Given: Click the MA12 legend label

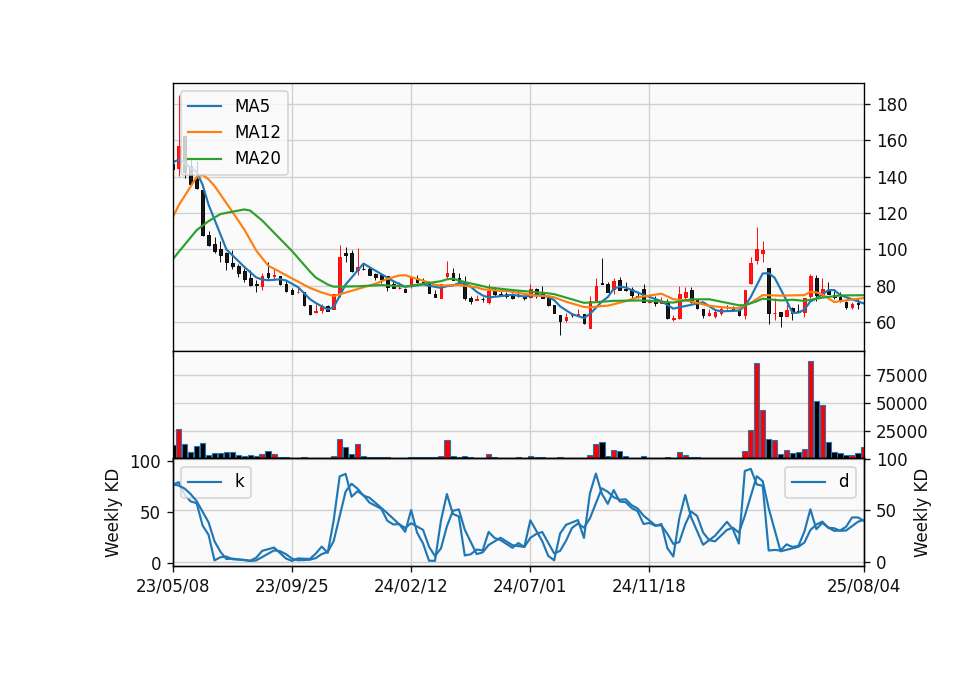Looking at the screenshot, I should [x=257, y=132].
